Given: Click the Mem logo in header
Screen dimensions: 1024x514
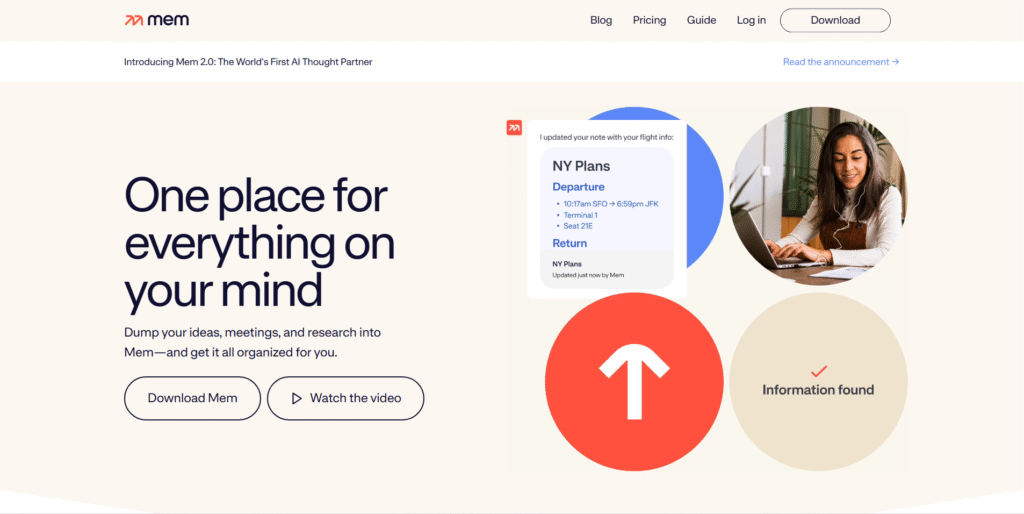Looking at the screenshot, I should 157,20.
